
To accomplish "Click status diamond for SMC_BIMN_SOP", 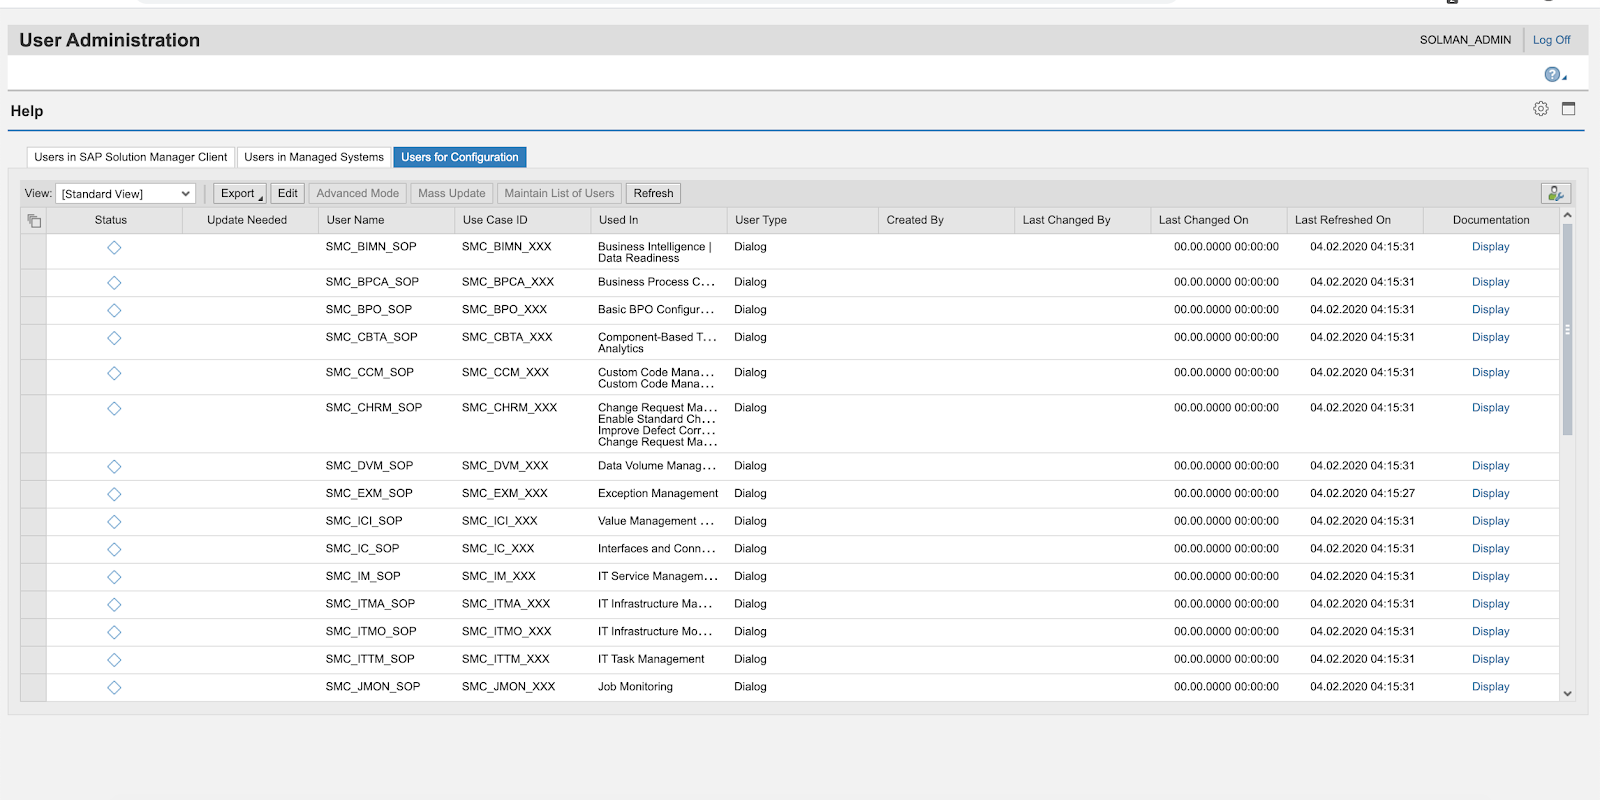I will point(114,247).
